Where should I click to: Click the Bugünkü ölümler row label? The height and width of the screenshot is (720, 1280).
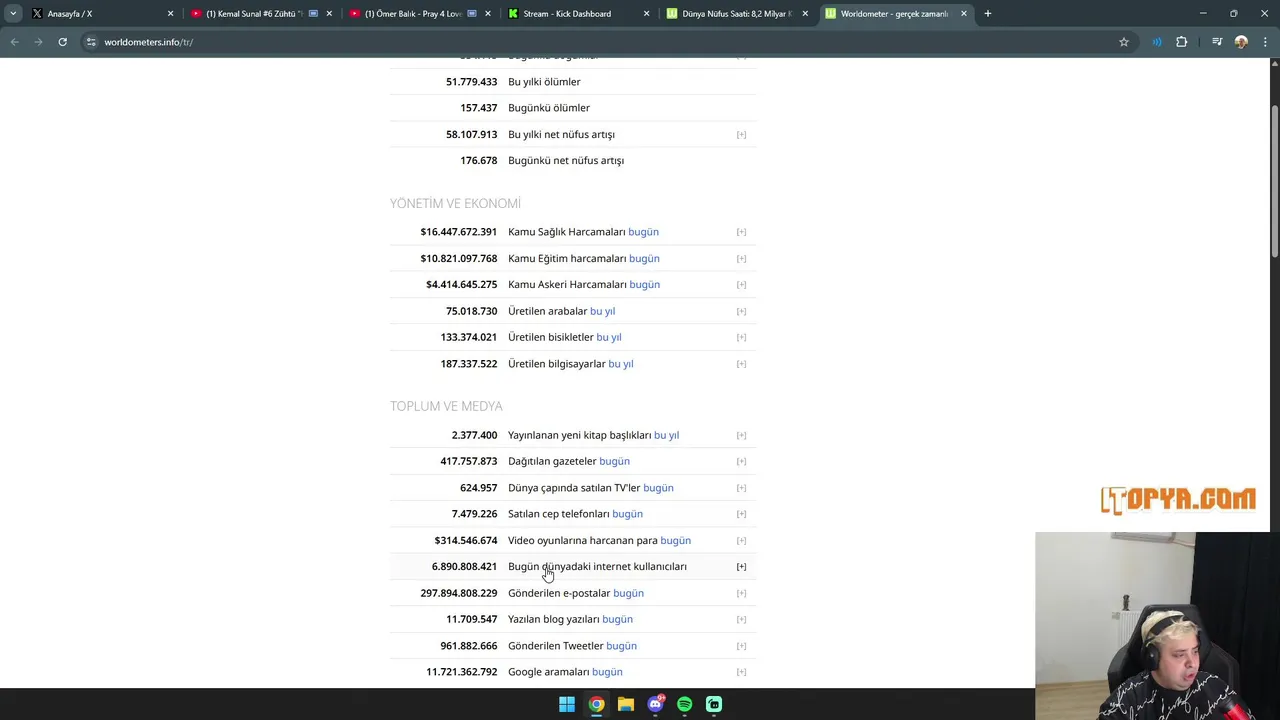(549, 108)
